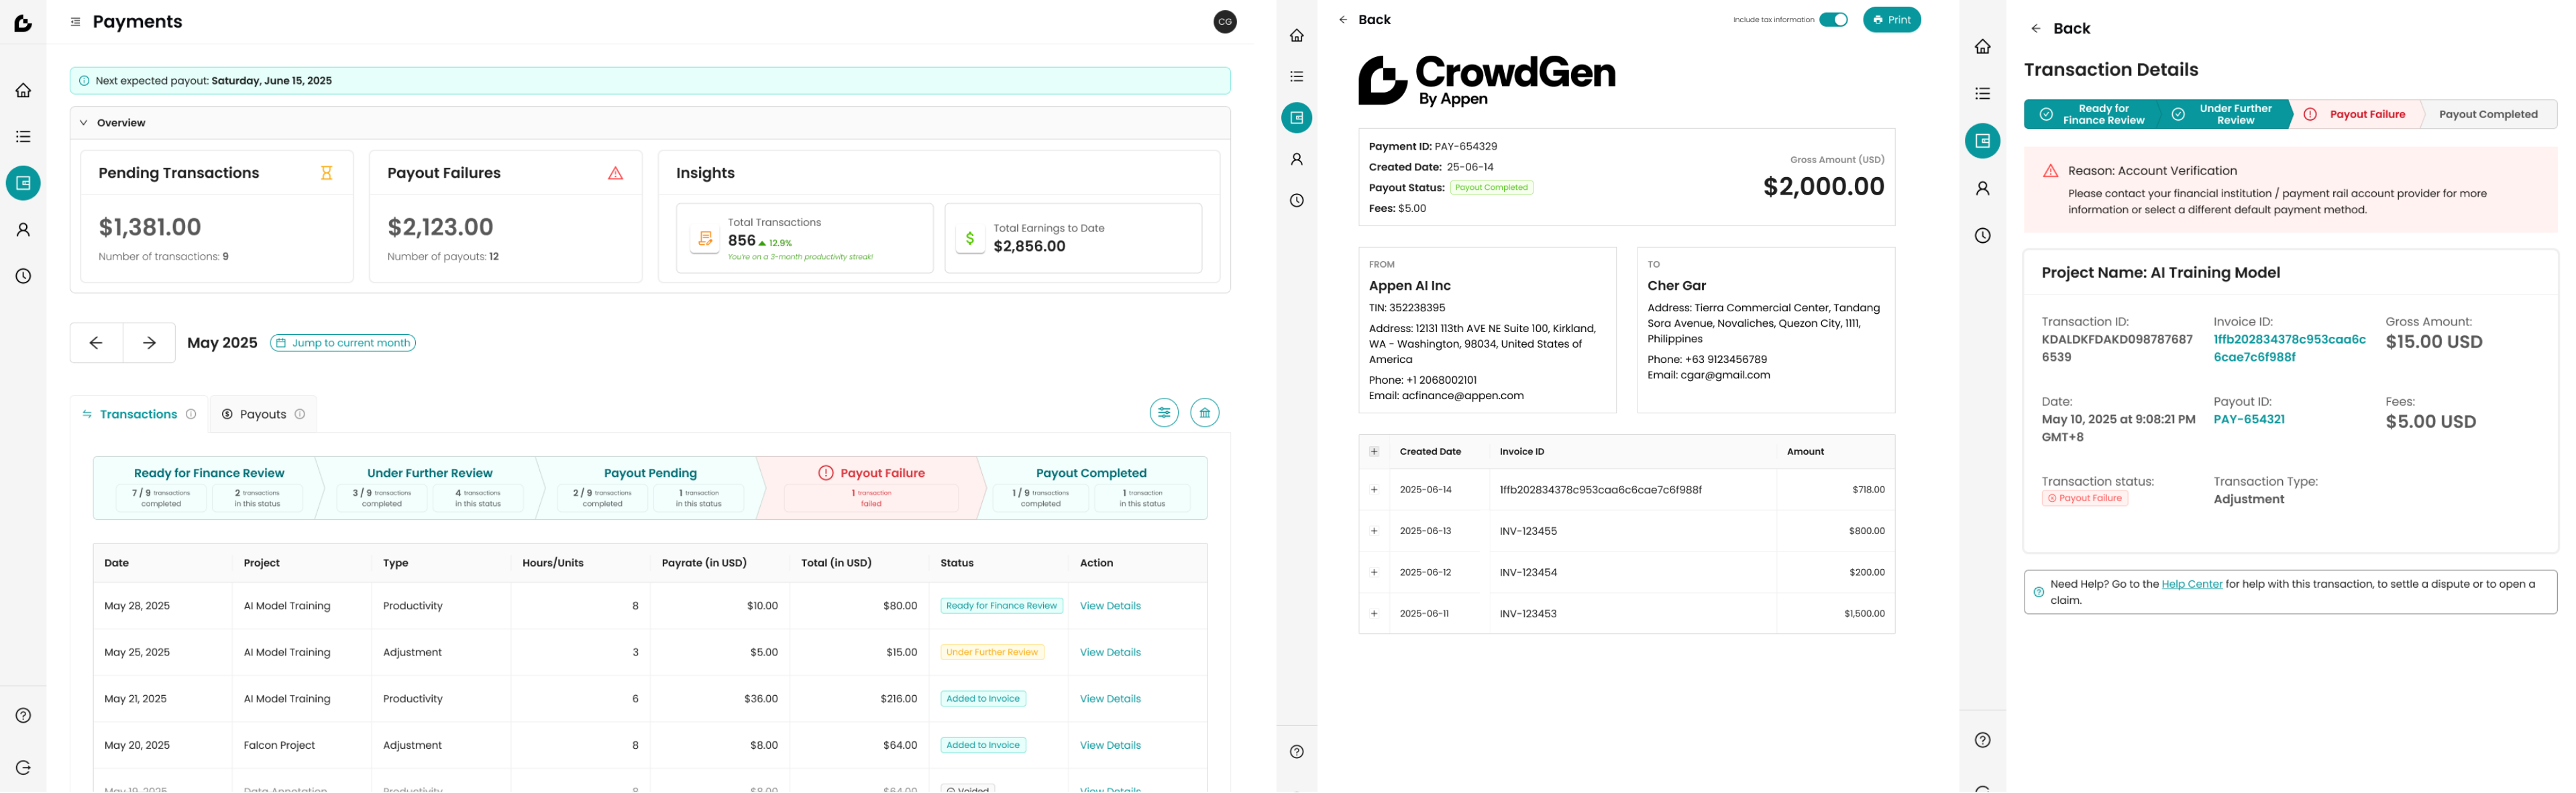Go to previous month arrow
Image resolution: width=2576 pixels, height=793 pixels.
tap(96, 343)
